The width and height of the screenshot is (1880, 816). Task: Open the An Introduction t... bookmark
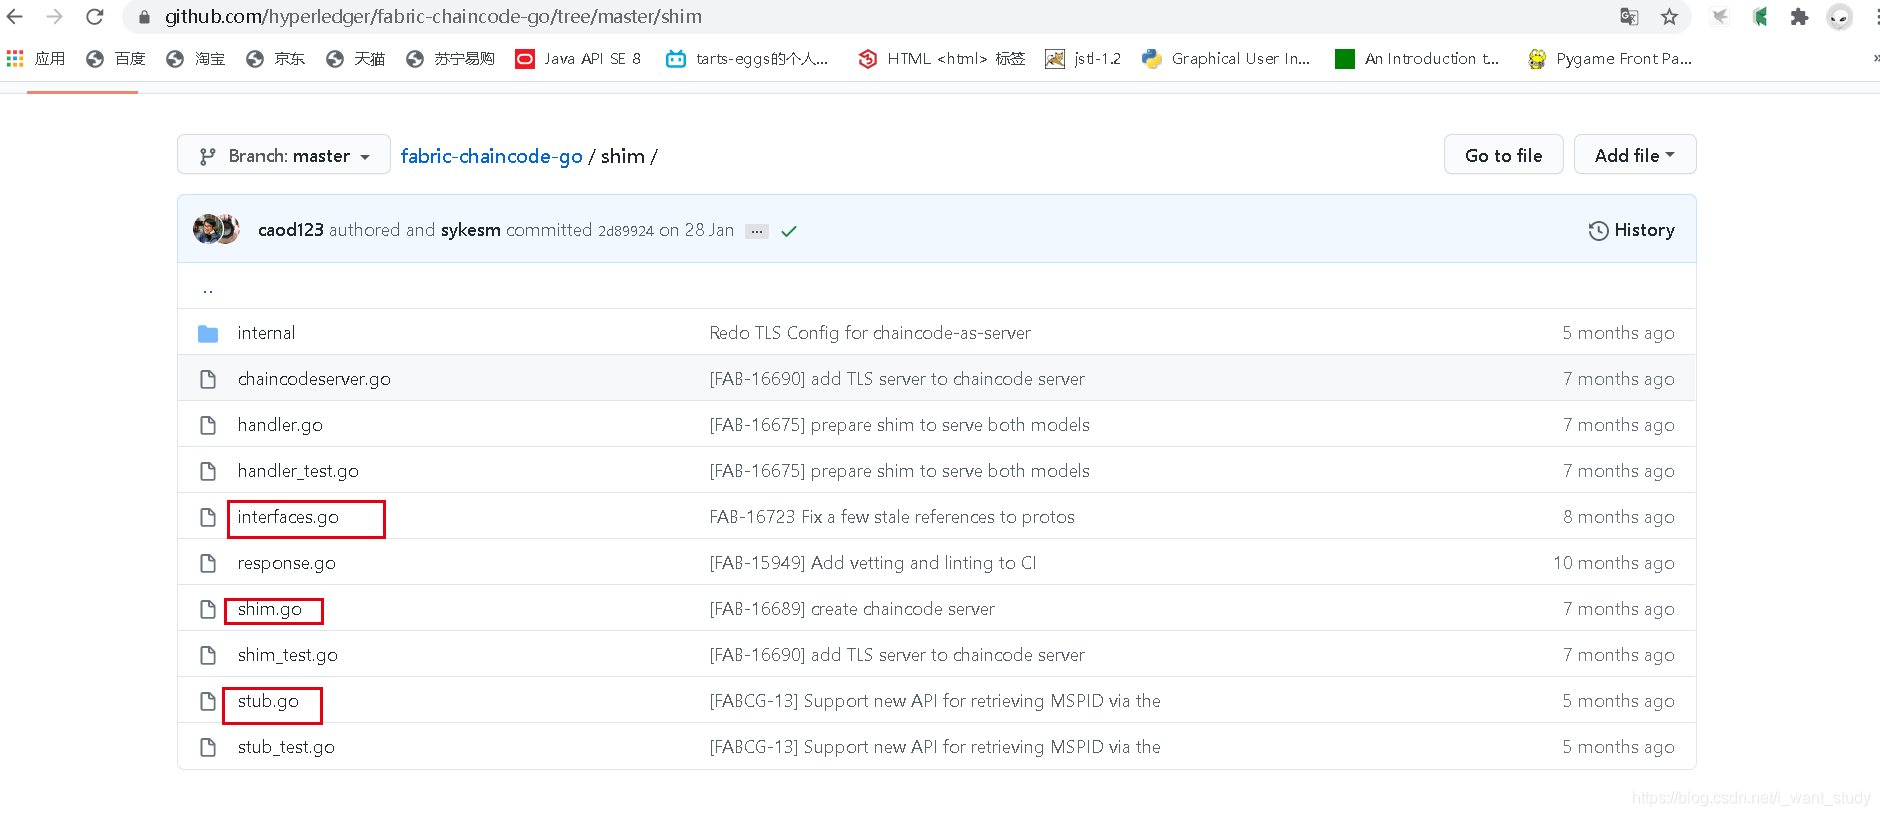coord(1418,59)
